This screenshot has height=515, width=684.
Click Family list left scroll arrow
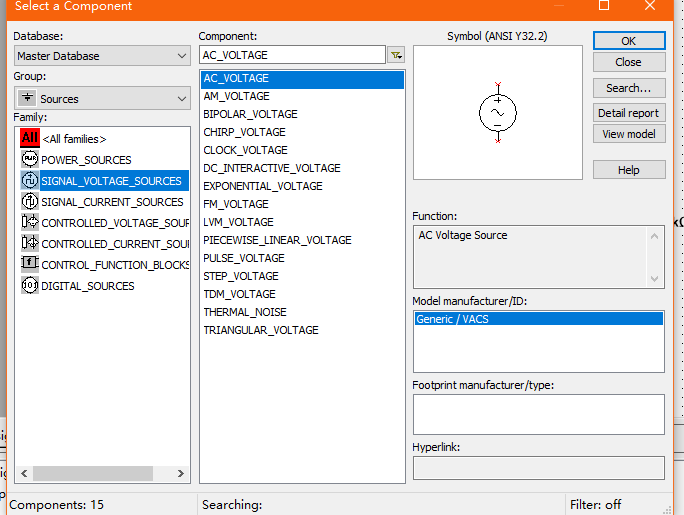24,473
